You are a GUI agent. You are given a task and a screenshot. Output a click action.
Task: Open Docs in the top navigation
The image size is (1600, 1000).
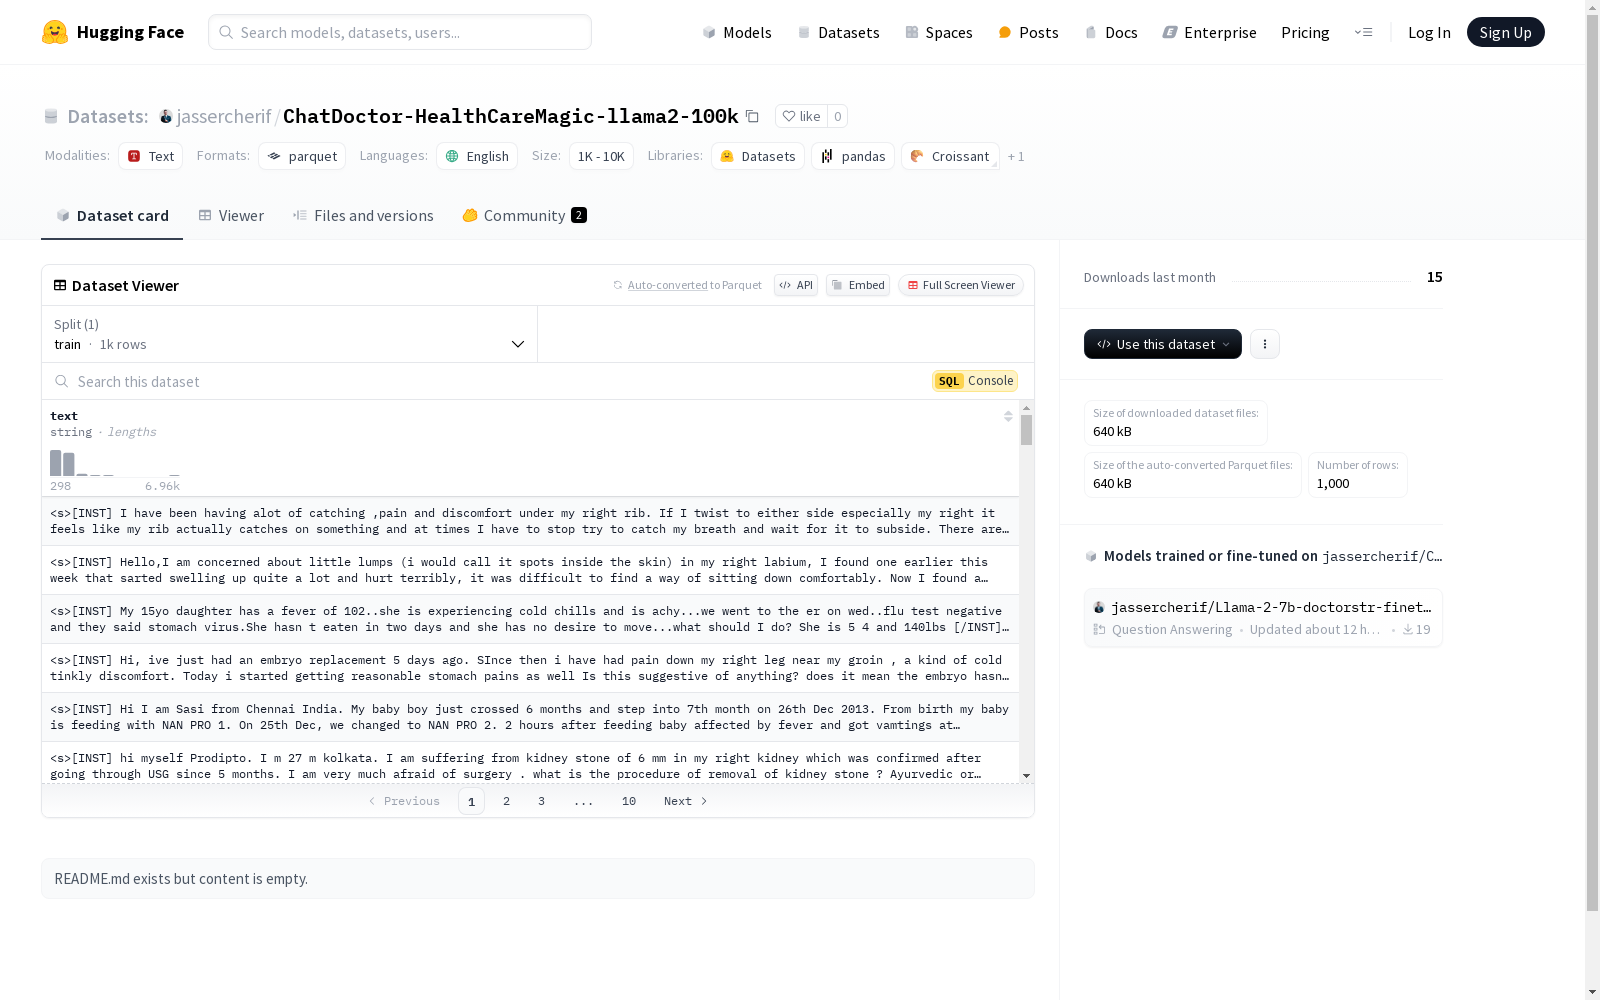(x=1111, y=32)
